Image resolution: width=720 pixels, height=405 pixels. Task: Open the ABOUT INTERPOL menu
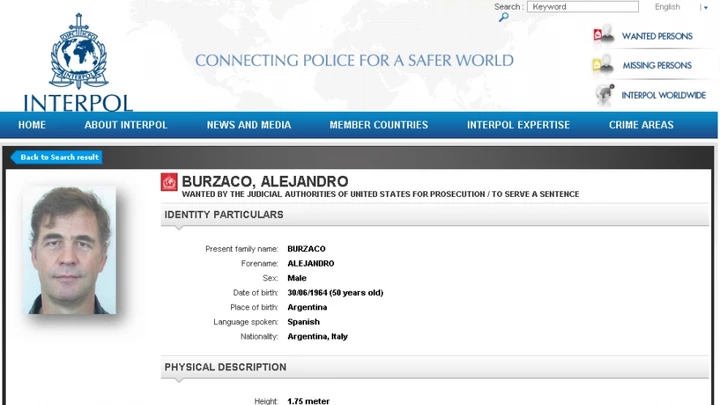[126, 125]
